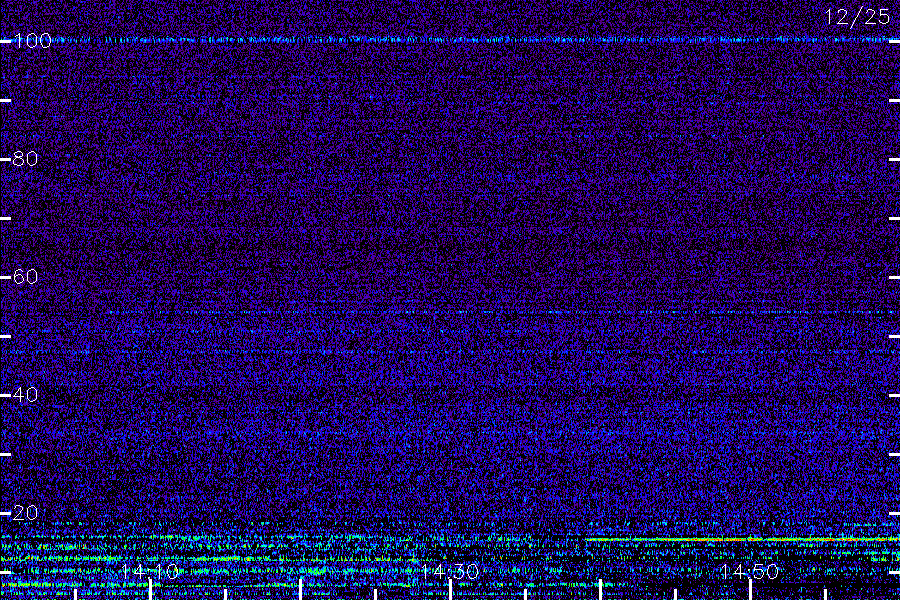Click the 14:10 time label
This screenshot has width=900, height=600.
[150, 571]
